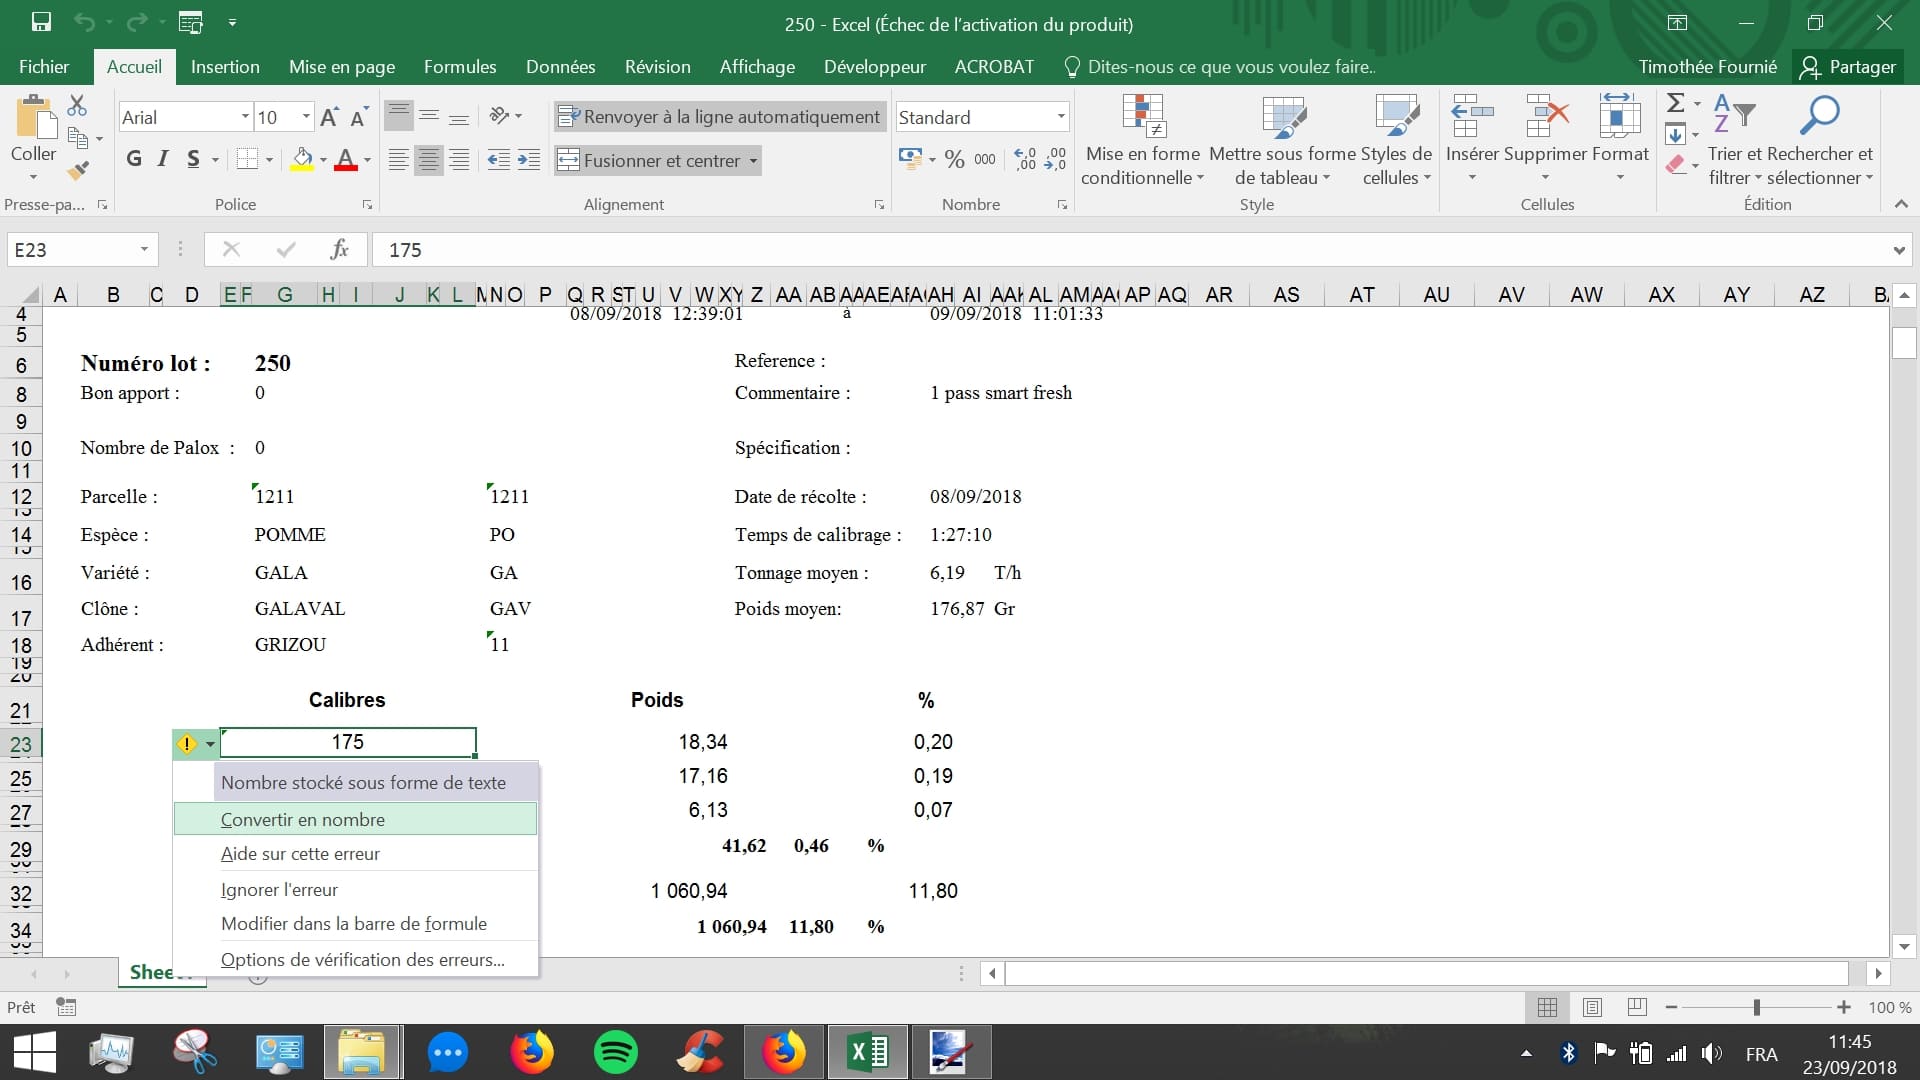This screenshot has width=1920, height=1080.
Task: Click the Format Painter brush icon
Action: tap(78, 171)
